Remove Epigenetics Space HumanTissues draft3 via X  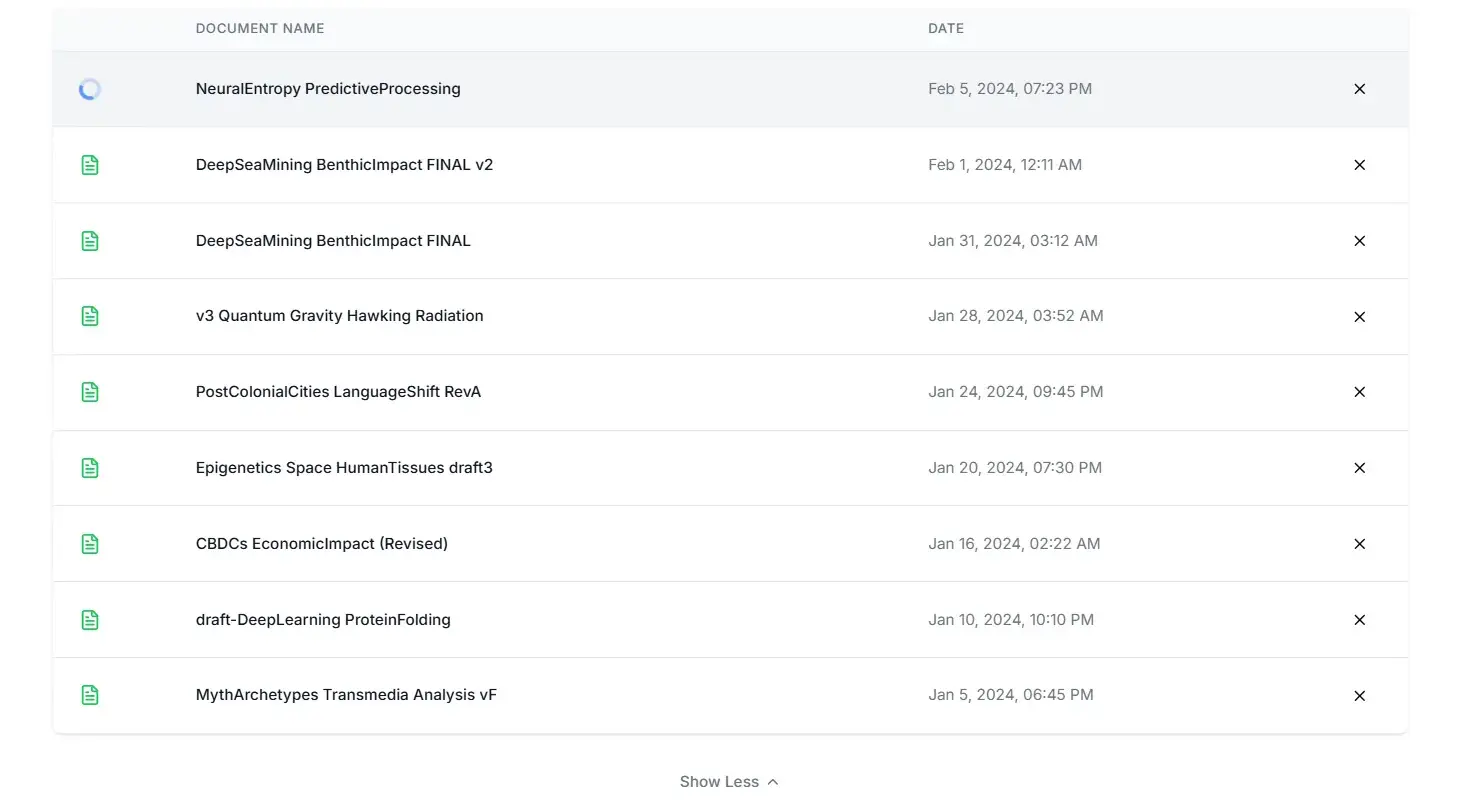[x=1359, y=468]
